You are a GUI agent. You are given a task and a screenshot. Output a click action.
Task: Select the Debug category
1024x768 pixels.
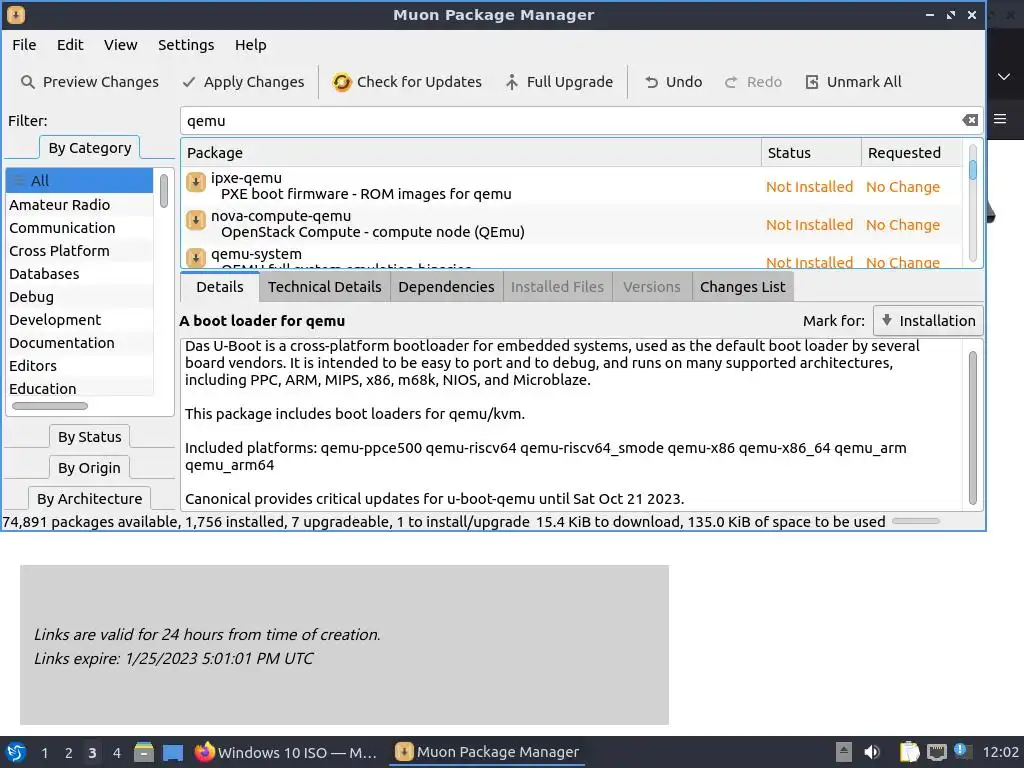(x=79, y=296)
